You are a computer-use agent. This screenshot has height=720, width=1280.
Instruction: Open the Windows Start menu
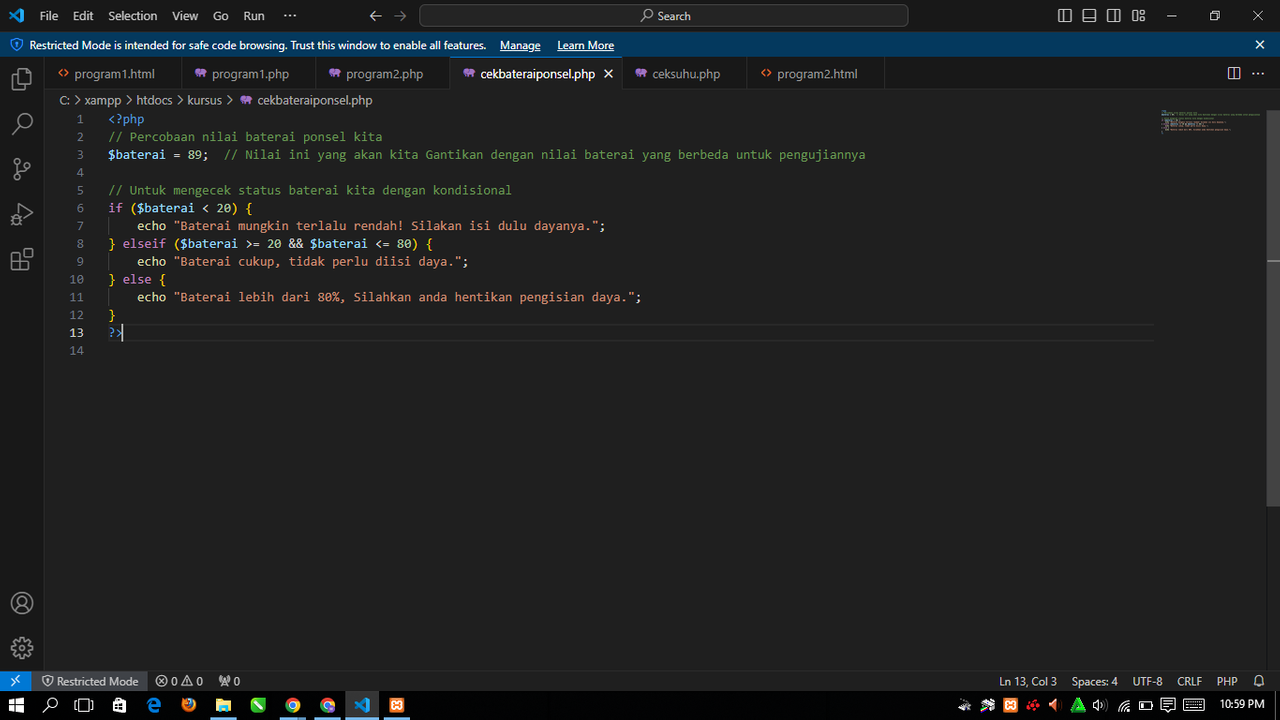pos(16,705)
